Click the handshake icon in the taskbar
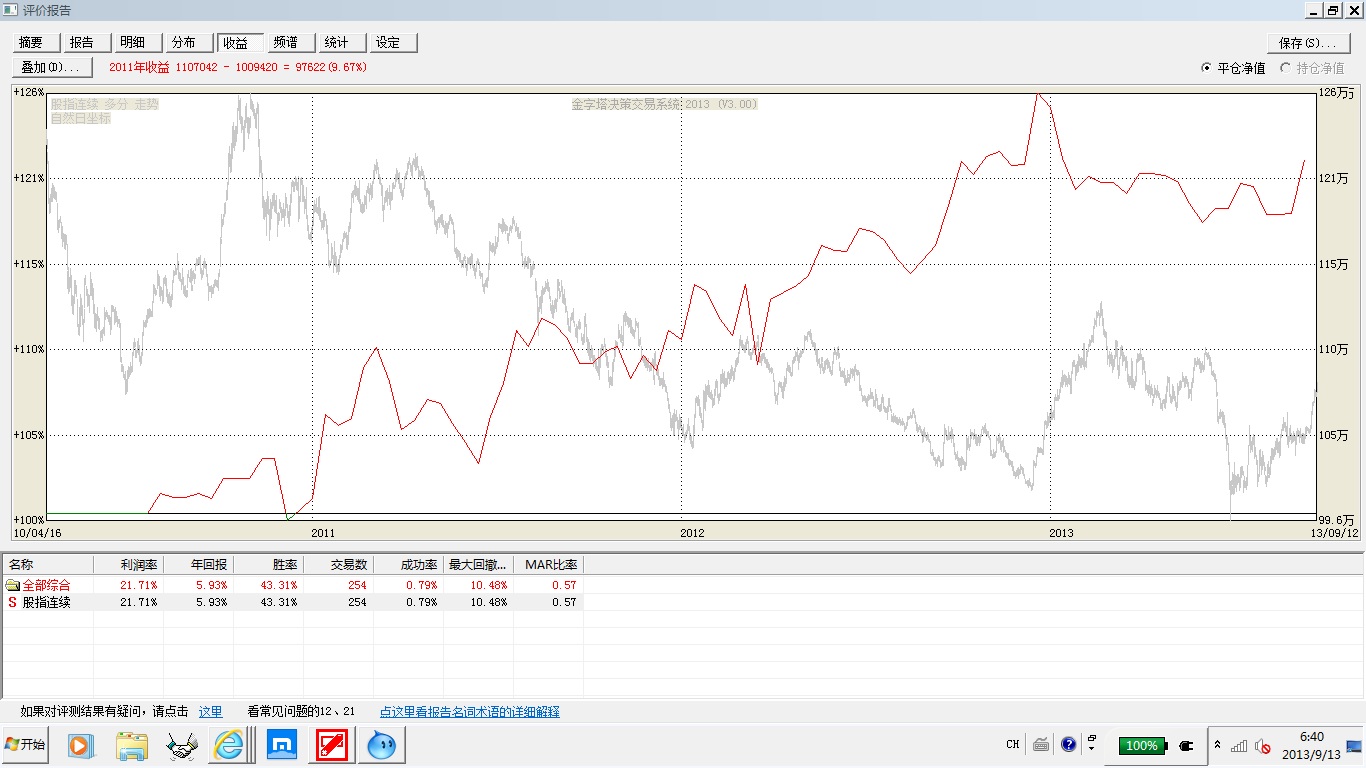Screen dimensions: 1366x768 [x=181, y=745]
